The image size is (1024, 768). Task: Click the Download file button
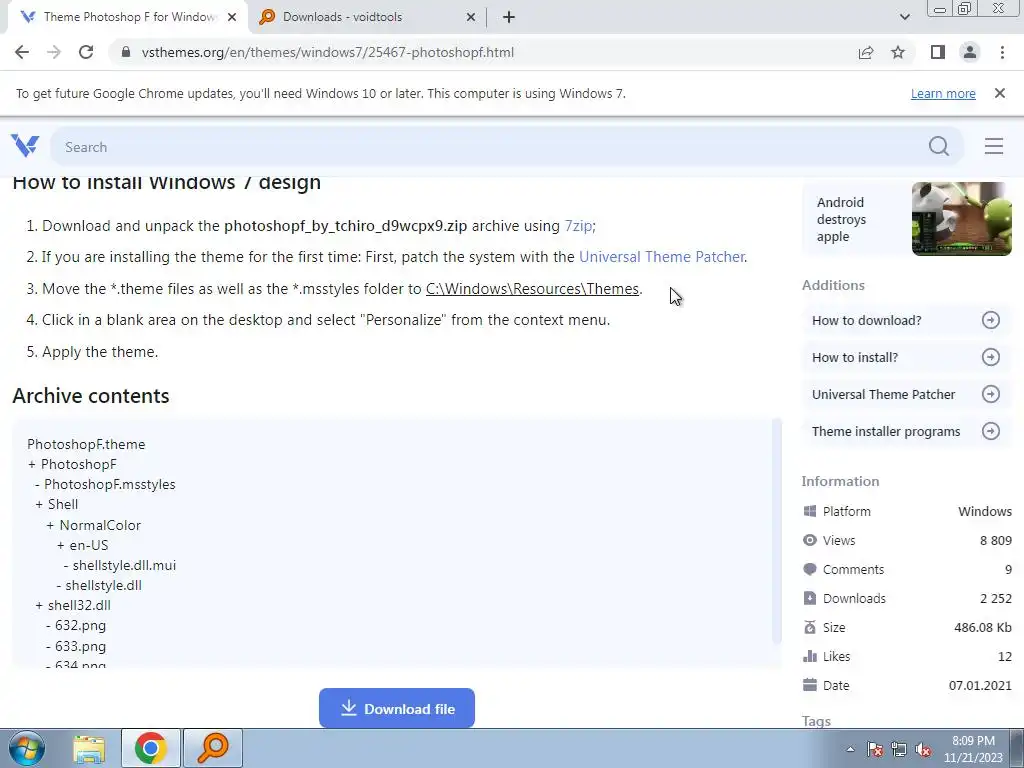pyautogui.click(x=396, y=708)
